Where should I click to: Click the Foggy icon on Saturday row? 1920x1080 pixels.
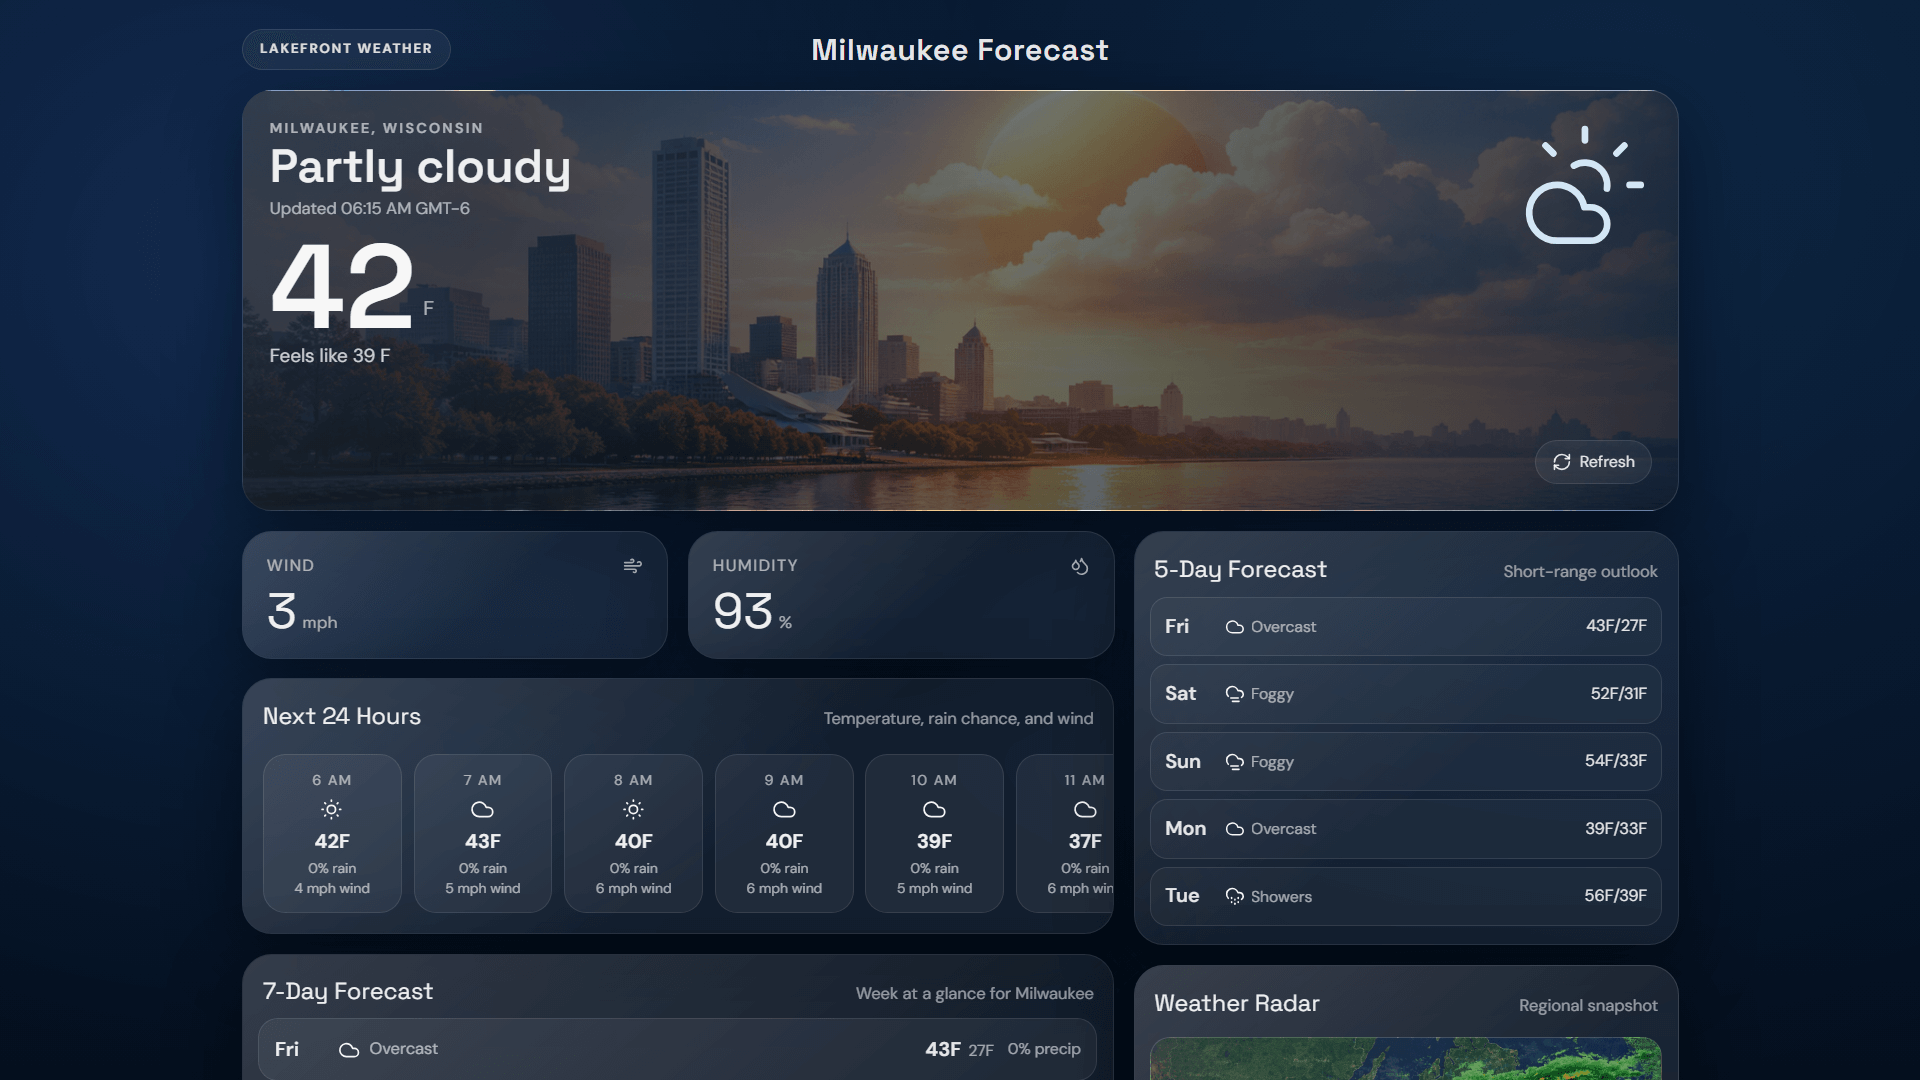tap(1235, 694)
